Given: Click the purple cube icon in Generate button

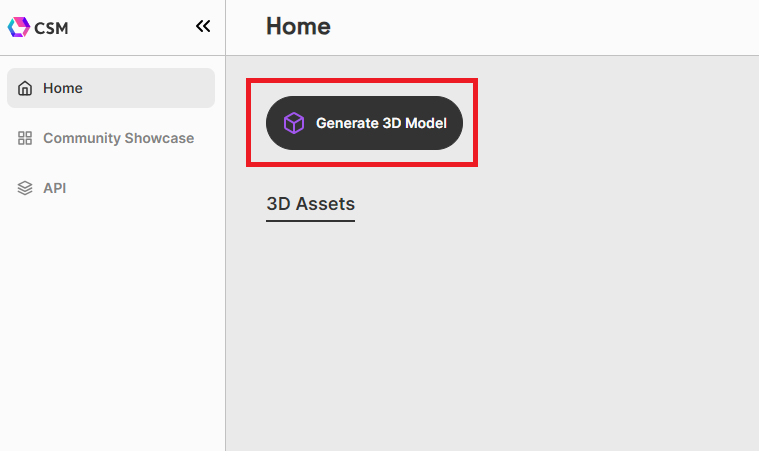Looking at the screenshot, I should point(293,123).
